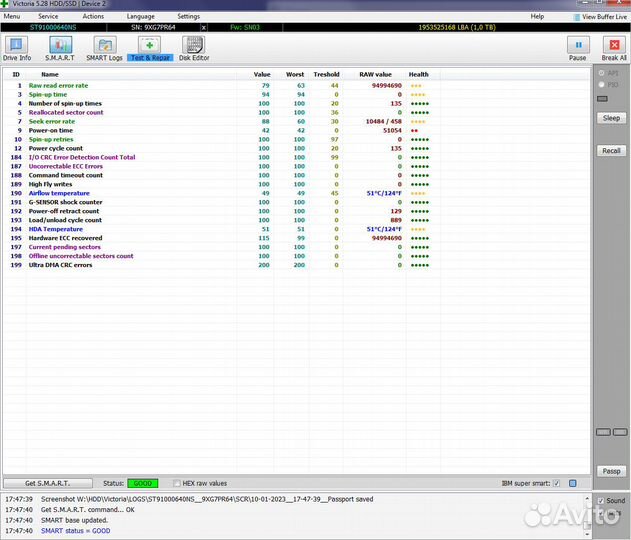Sort table by Health column header
Image resolution: width=631 pixels, height=540 pixels.
[x=418, y=74]
